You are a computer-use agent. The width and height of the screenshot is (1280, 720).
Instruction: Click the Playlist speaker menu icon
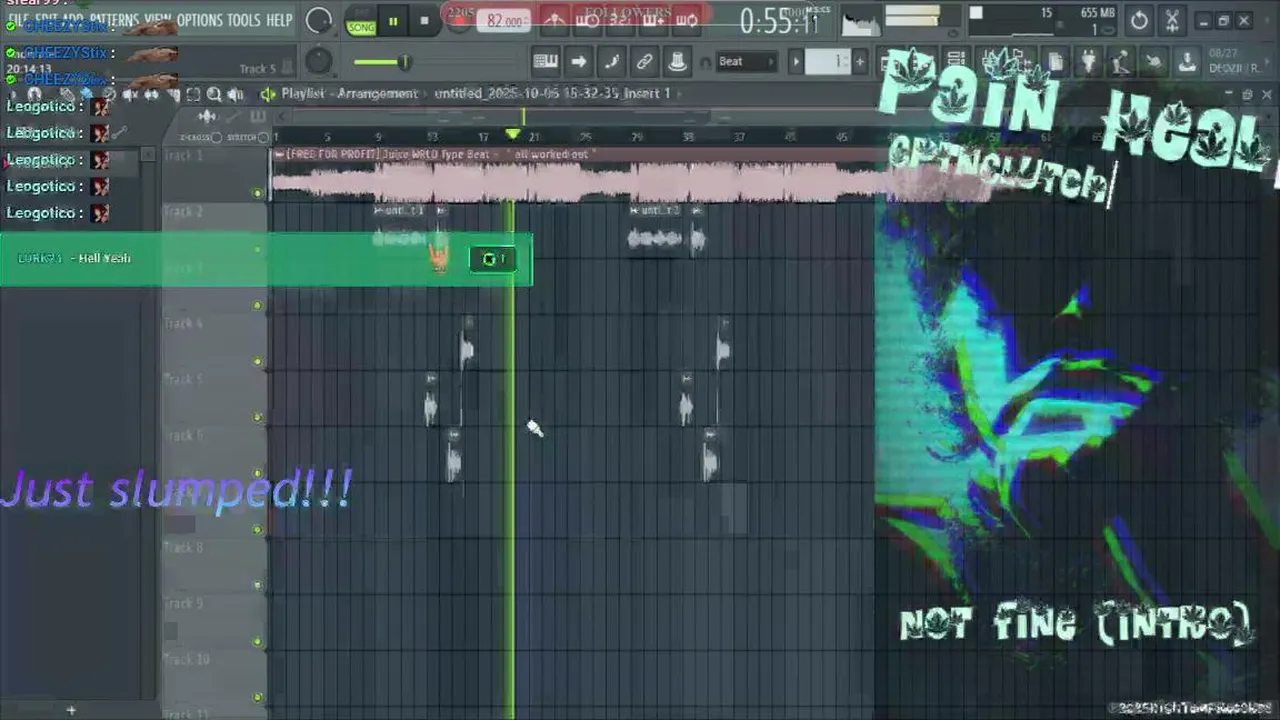pyautogui.click(x=267, y=94)
